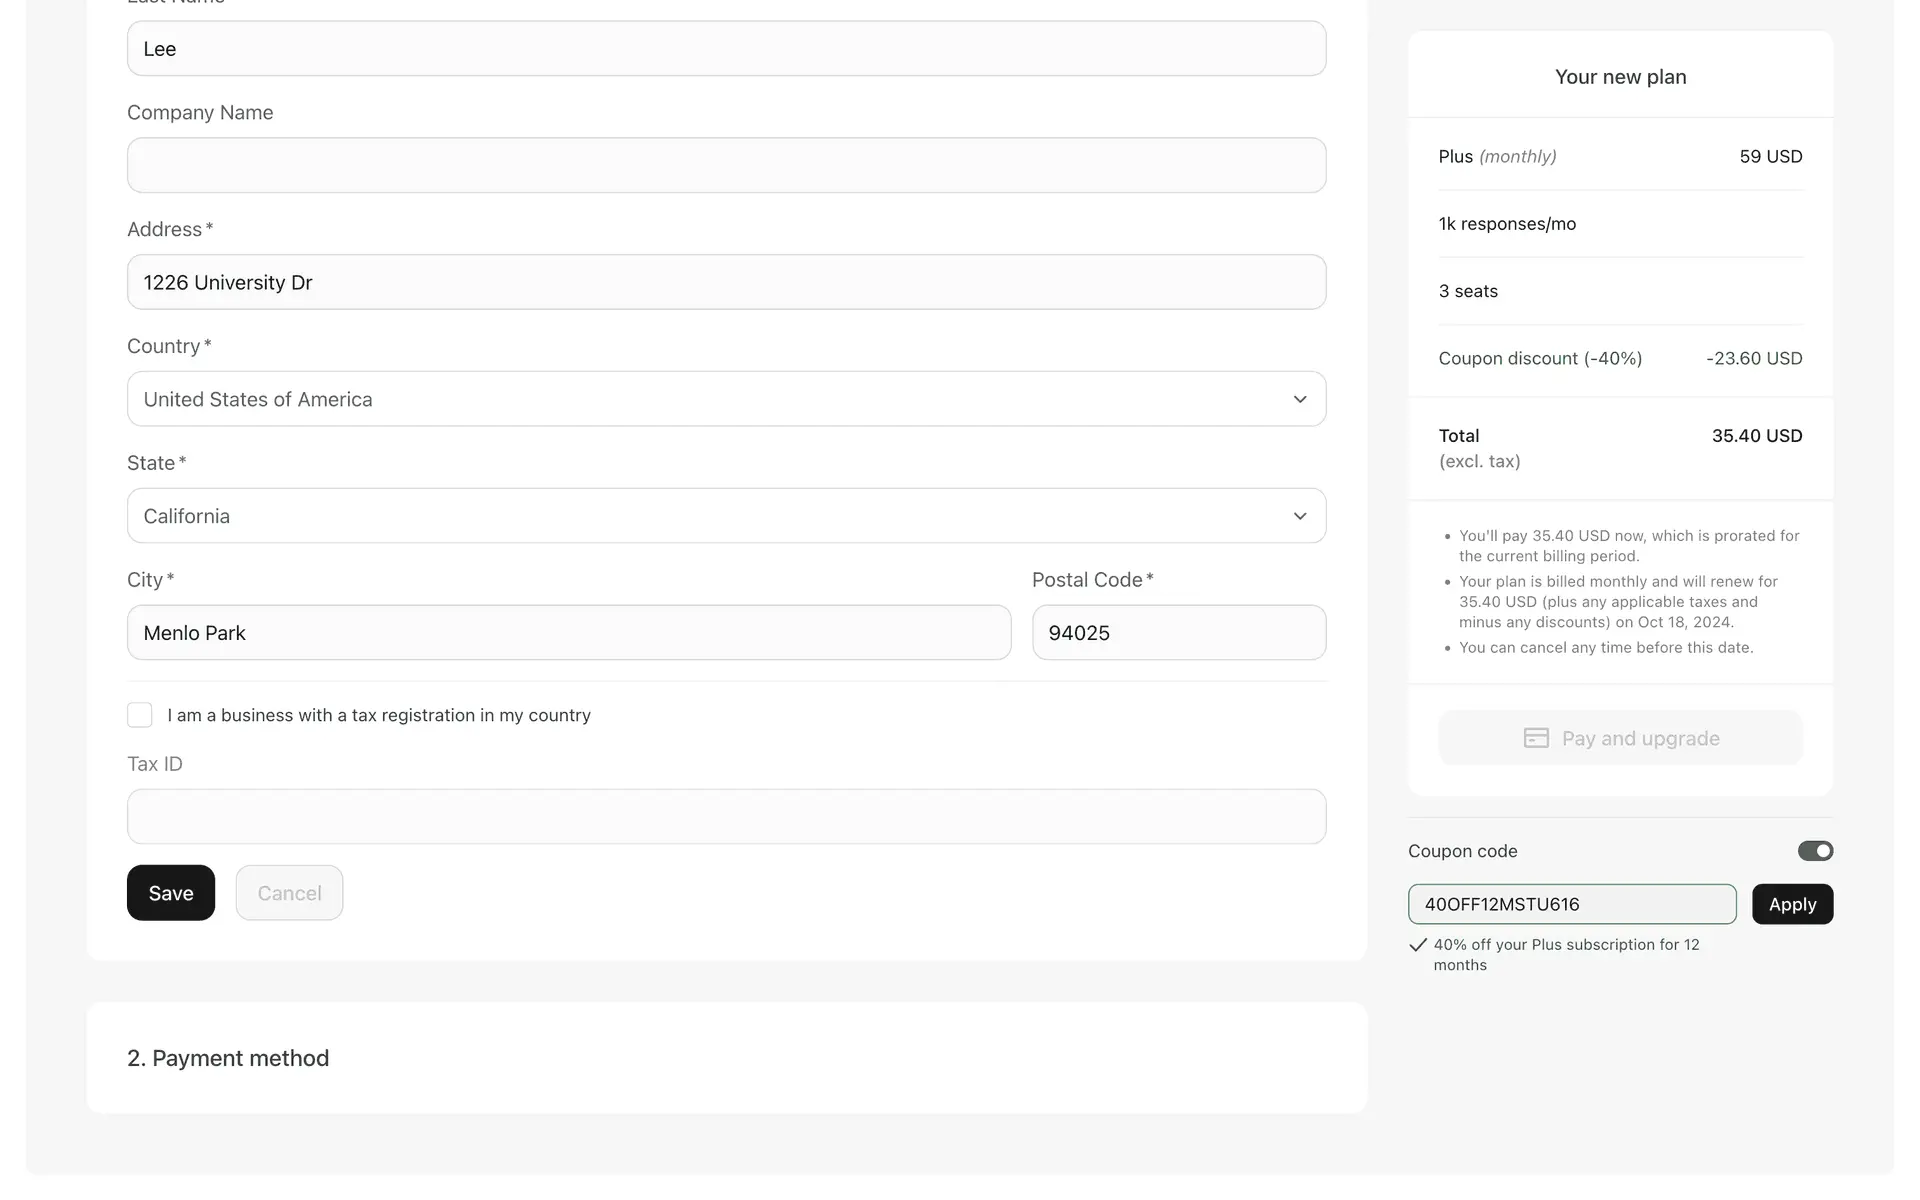Image resolution: width=1920 pixels, height=1200 pixels.
Task: Click the Postal Code field
Action: (x=1178, y=633)
